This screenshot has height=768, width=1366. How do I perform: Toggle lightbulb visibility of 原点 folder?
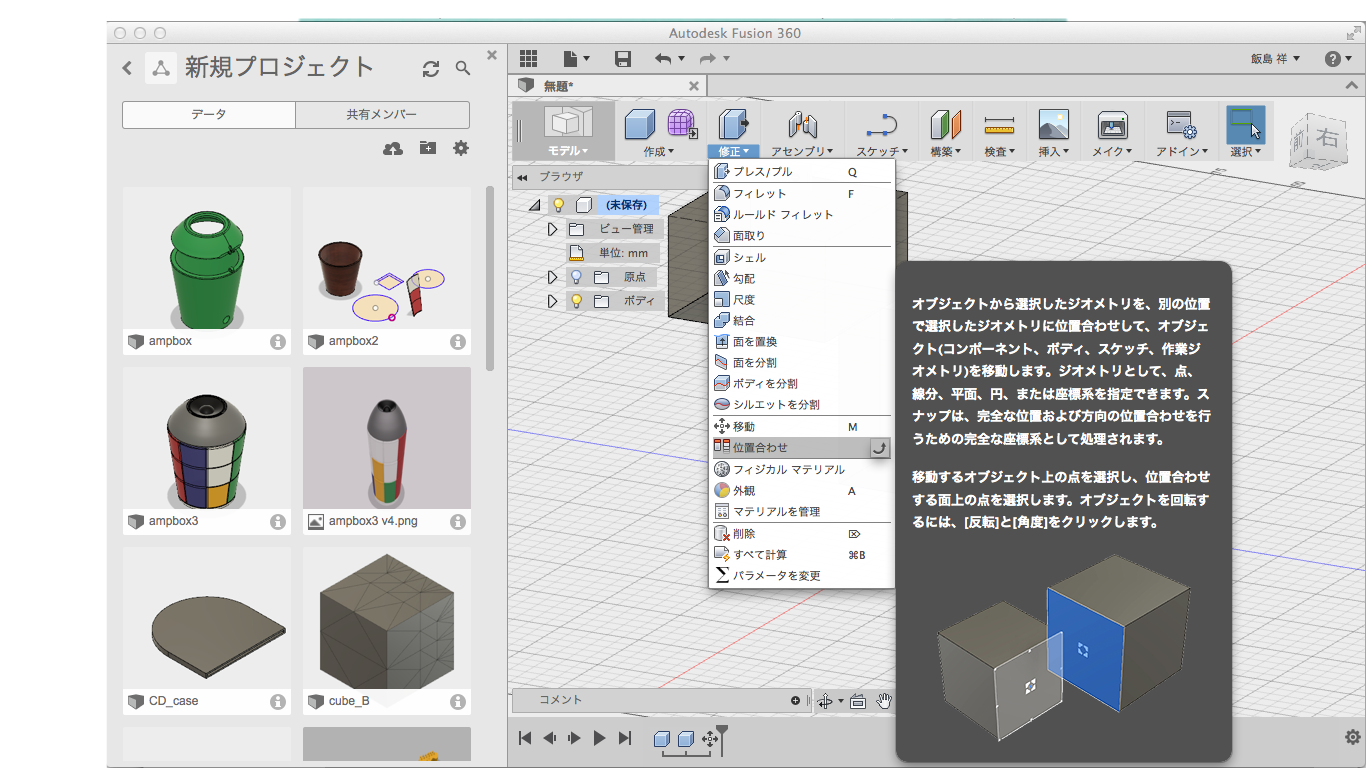coord(576,277)
